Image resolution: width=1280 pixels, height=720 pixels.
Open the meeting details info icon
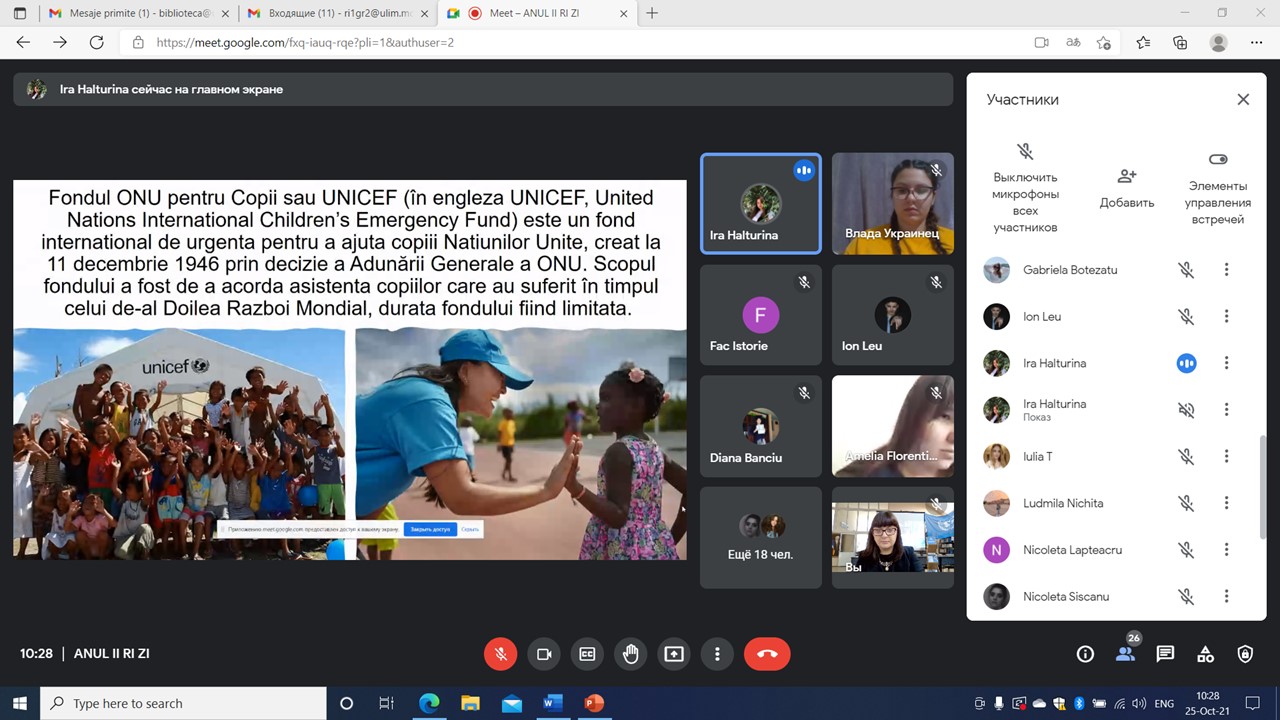click(x=1085, y=654)
